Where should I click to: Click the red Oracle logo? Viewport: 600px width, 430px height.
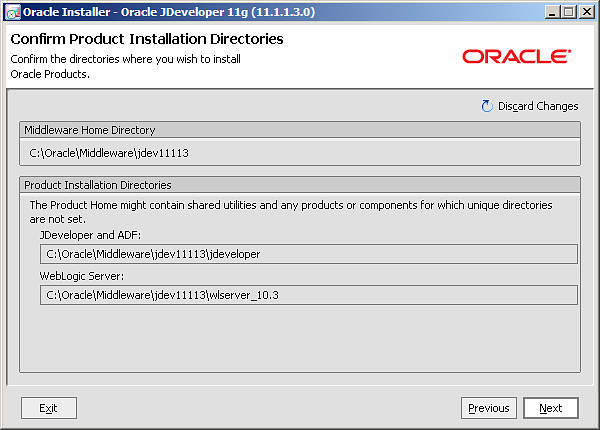(x=516, y=56)
